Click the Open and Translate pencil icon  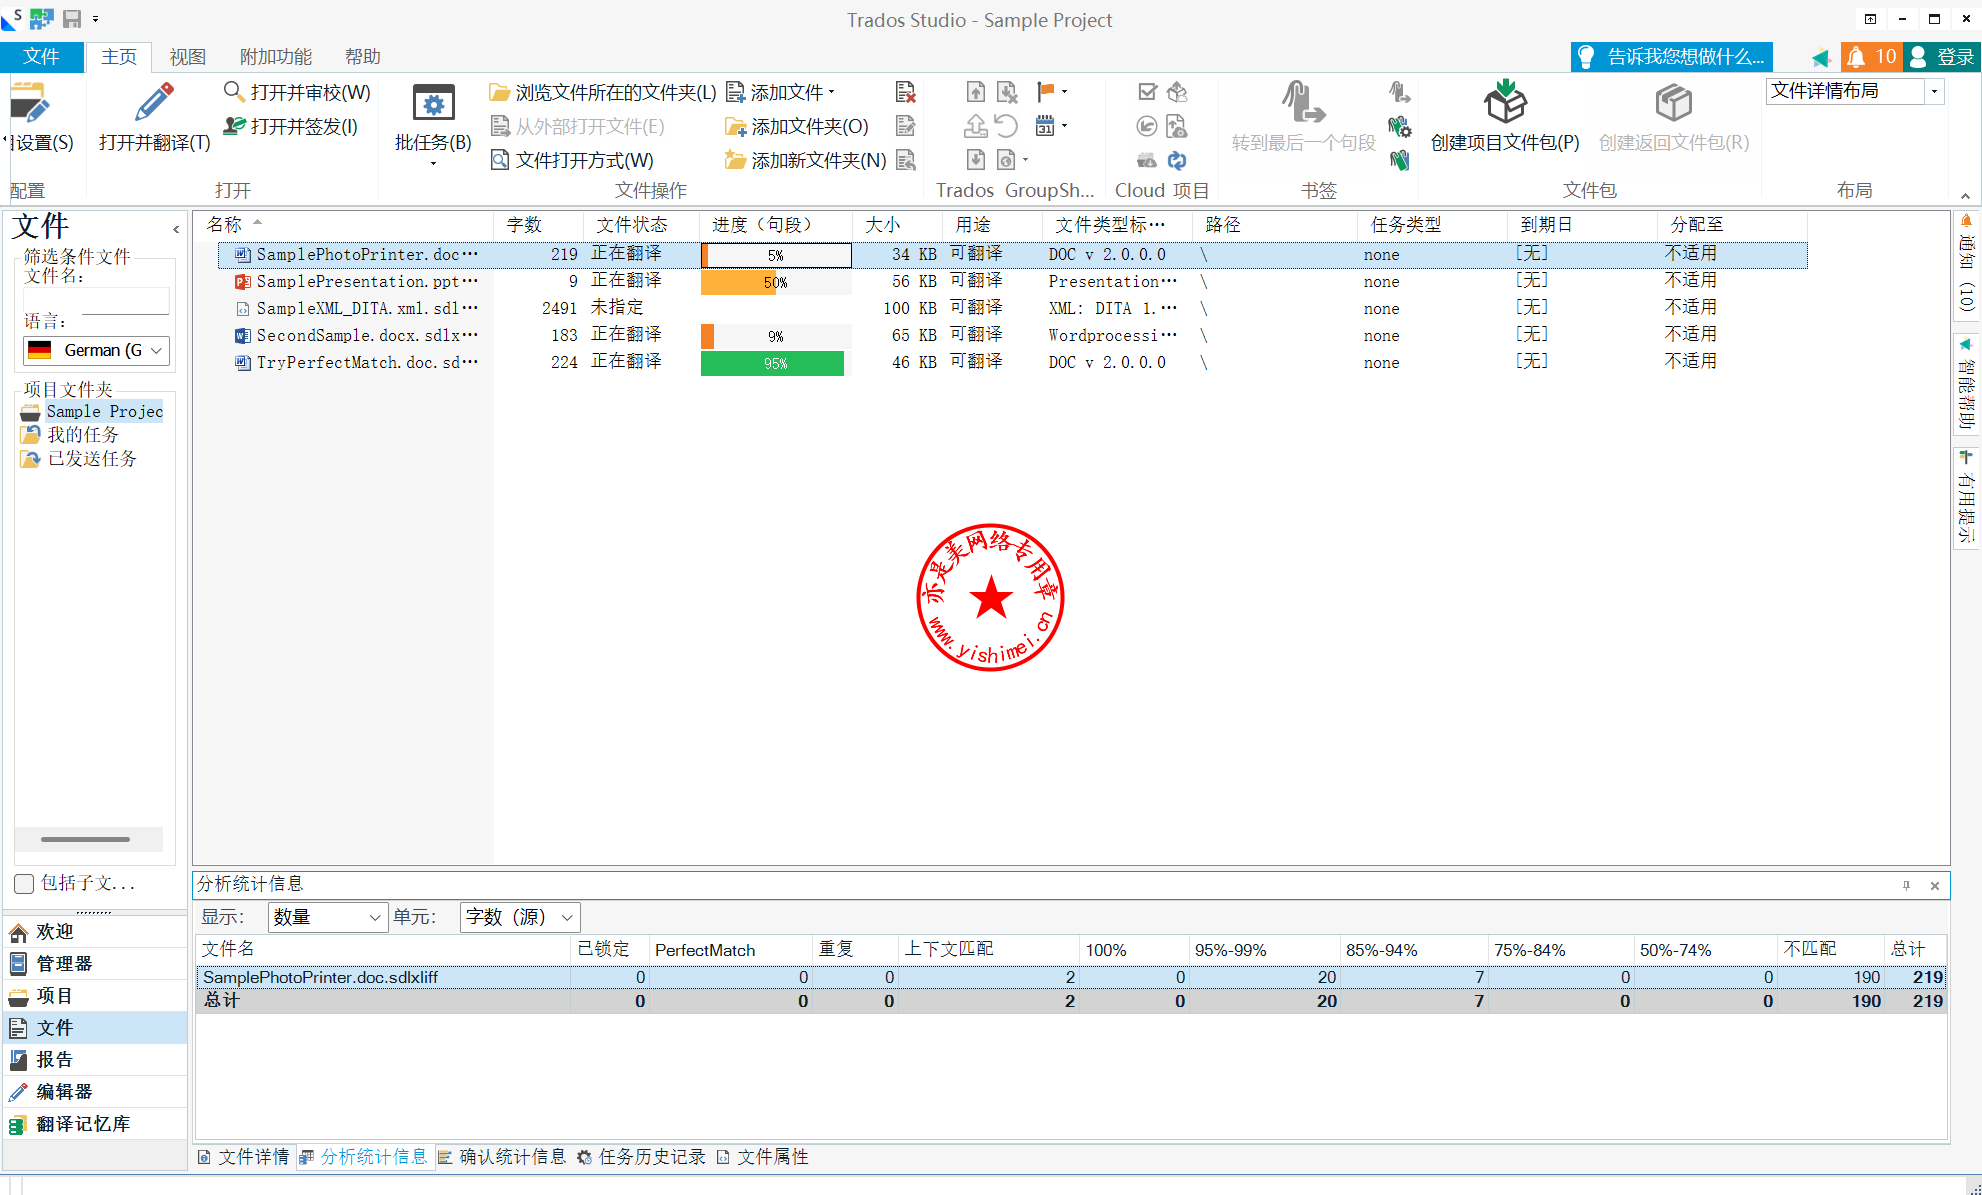click(x=154, y=103)
